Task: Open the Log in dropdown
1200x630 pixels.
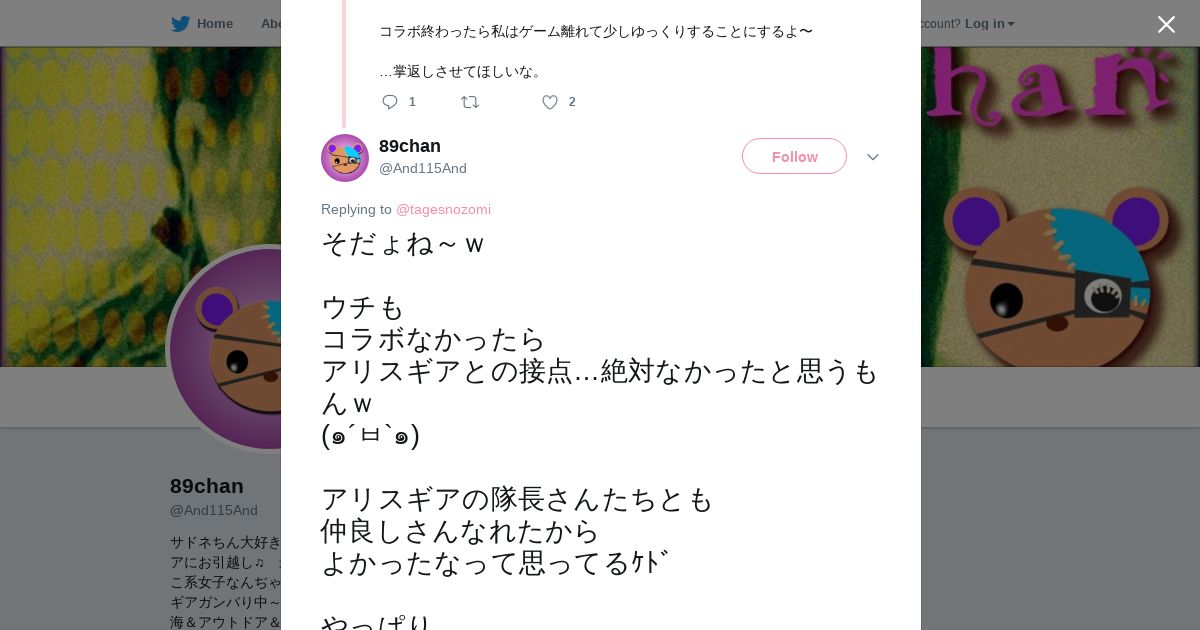Action: (x=989, y=24)
